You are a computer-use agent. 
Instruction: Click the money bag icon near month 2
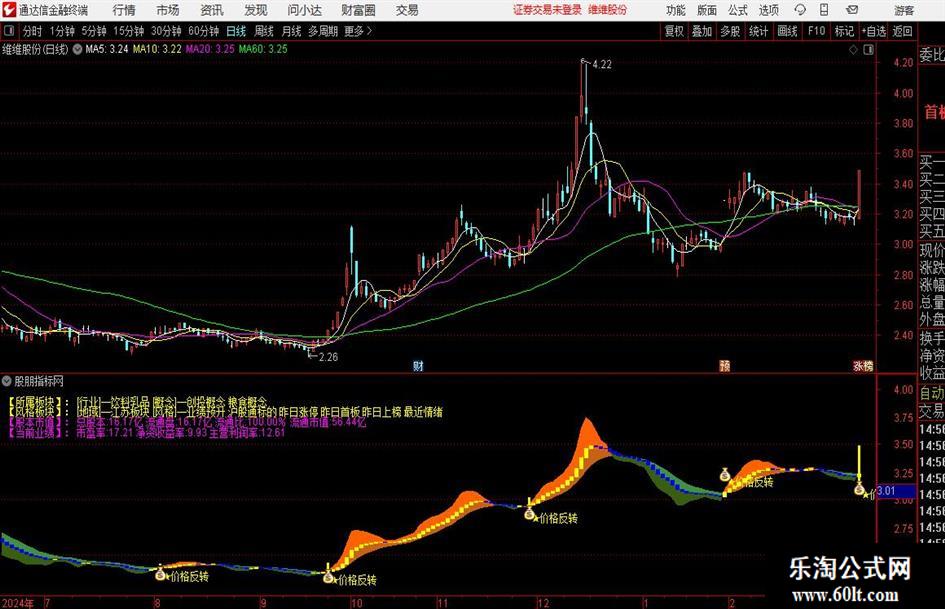point(725,475)
